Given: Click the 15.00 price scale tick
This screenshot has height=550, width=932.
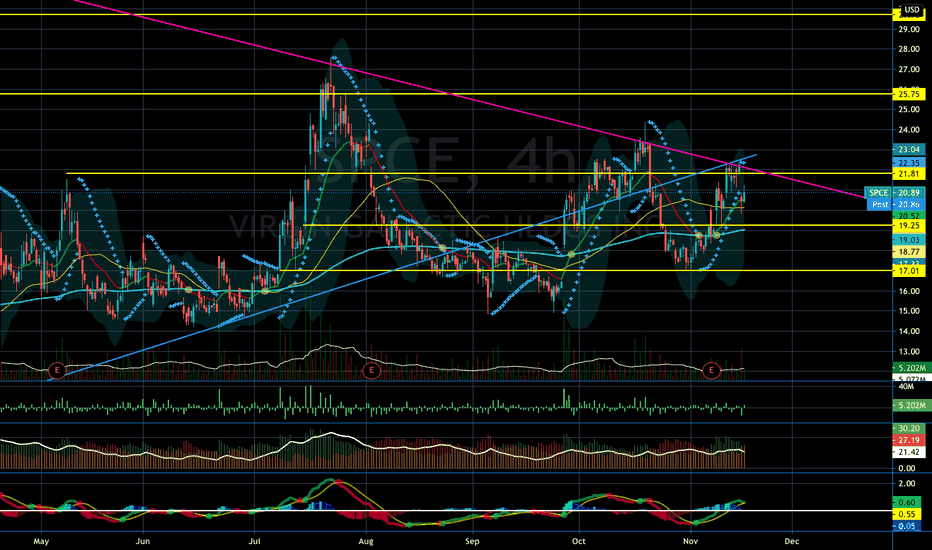Looking at the screenshot, I should coord(909,311).
